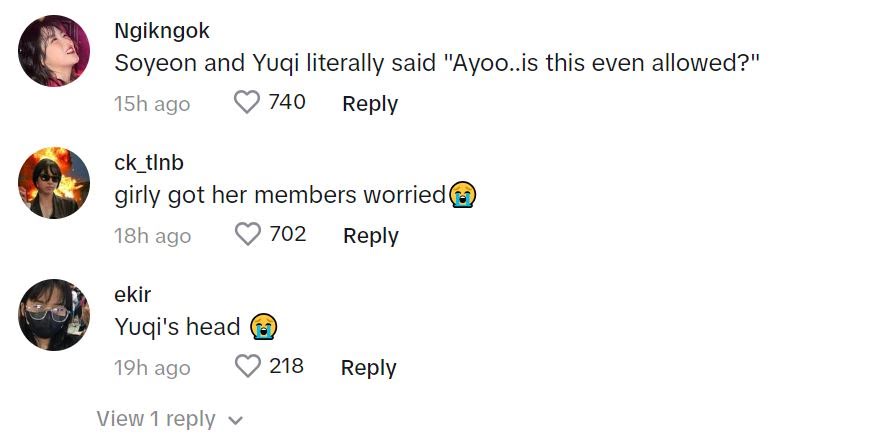Like ck_tlnb's comment with heart icon
The width and height of the screenshot is (888, 448).
coord(247,234)
